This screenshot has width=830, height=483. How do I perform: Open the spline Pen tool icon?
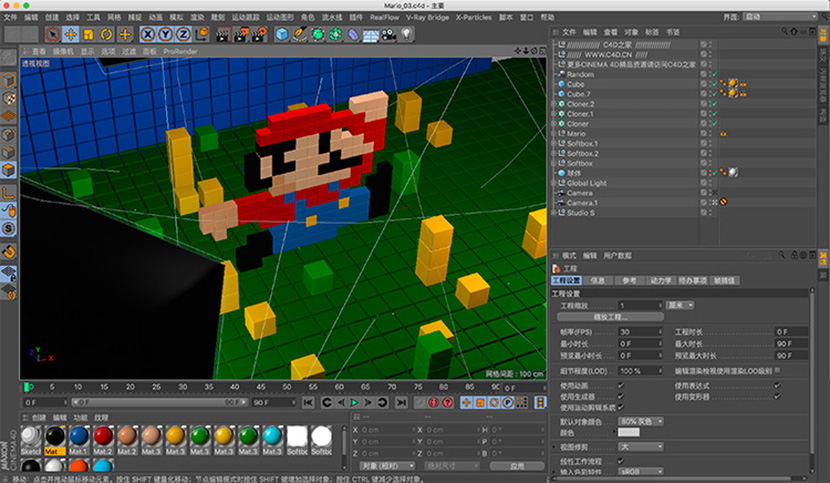300,34
